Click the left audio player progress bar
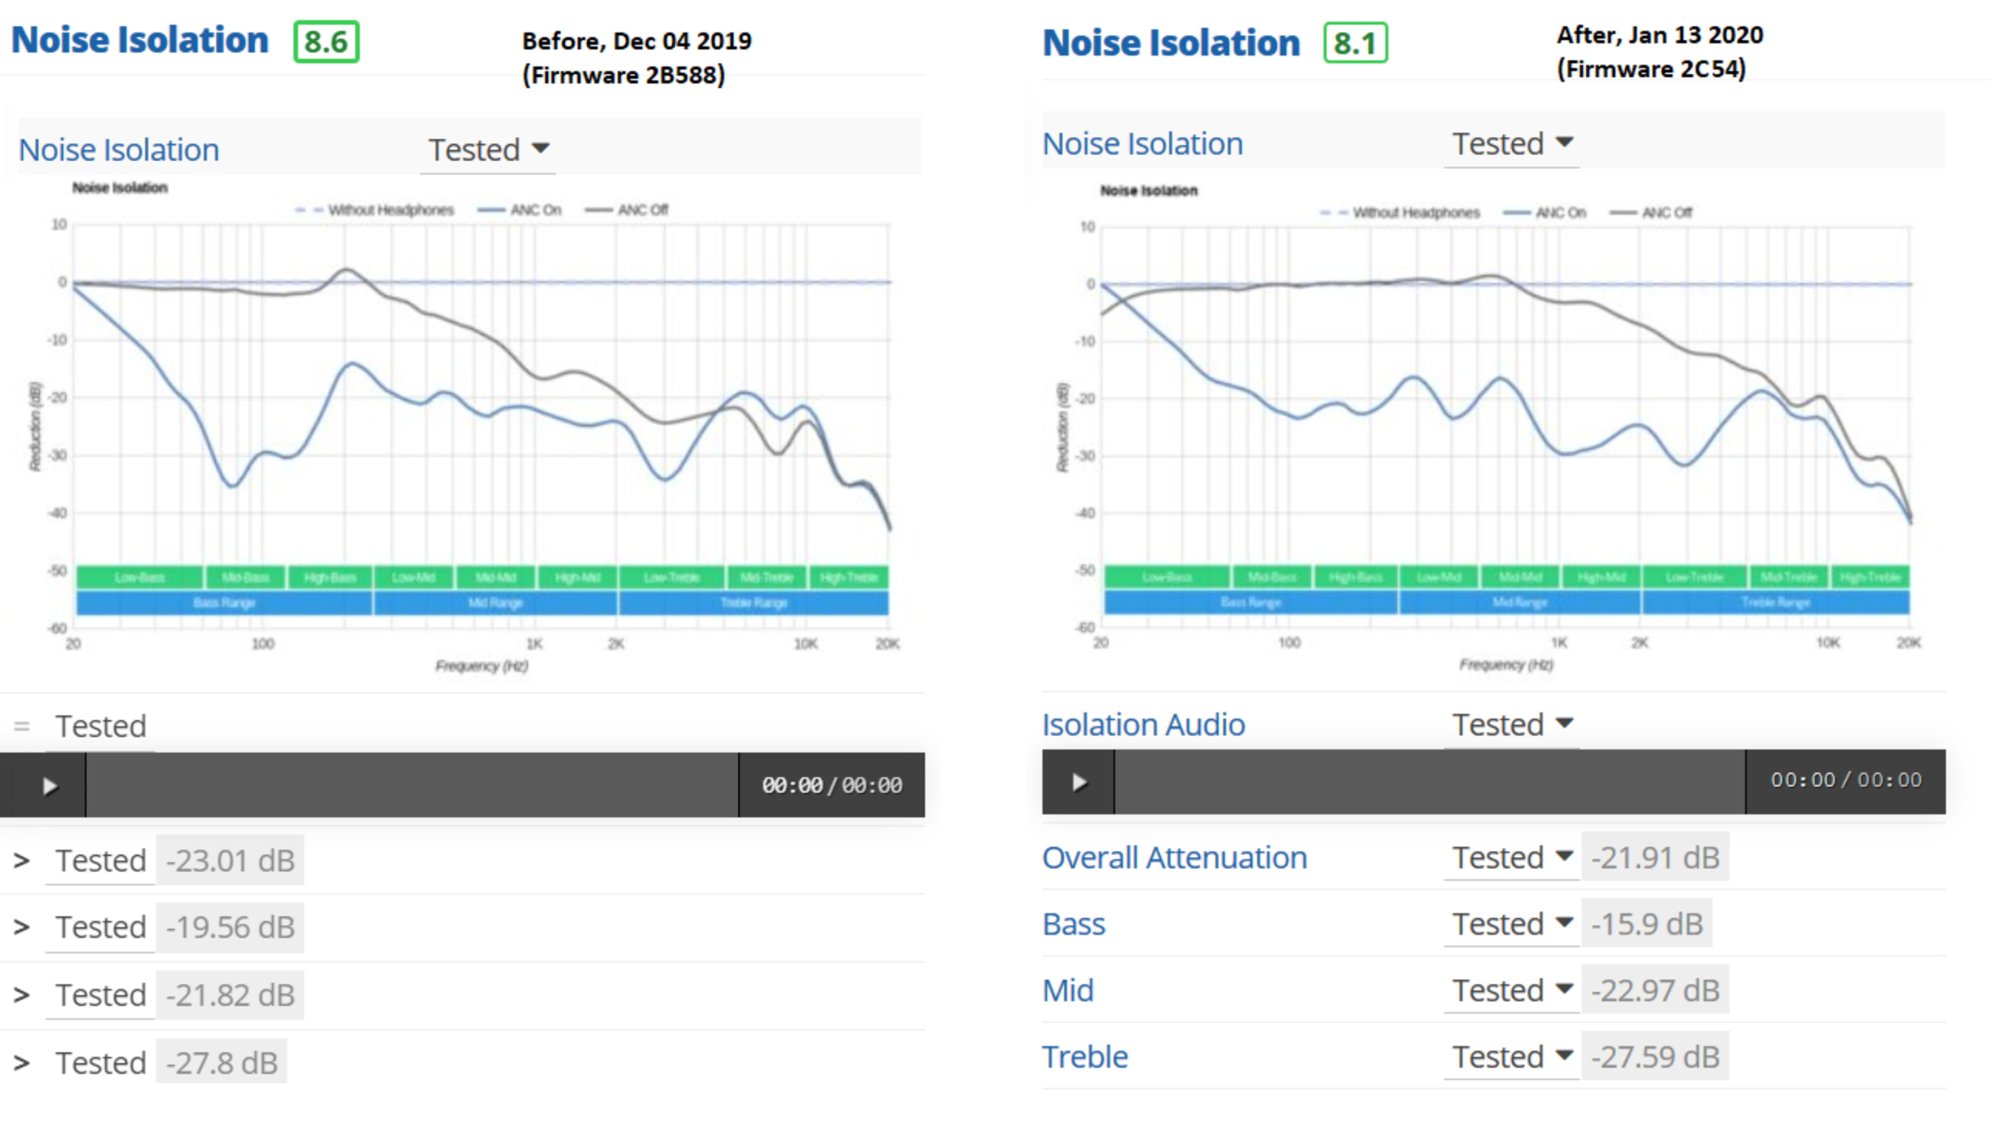Viewport: 2000px width, 1128px height. (412, 786)
